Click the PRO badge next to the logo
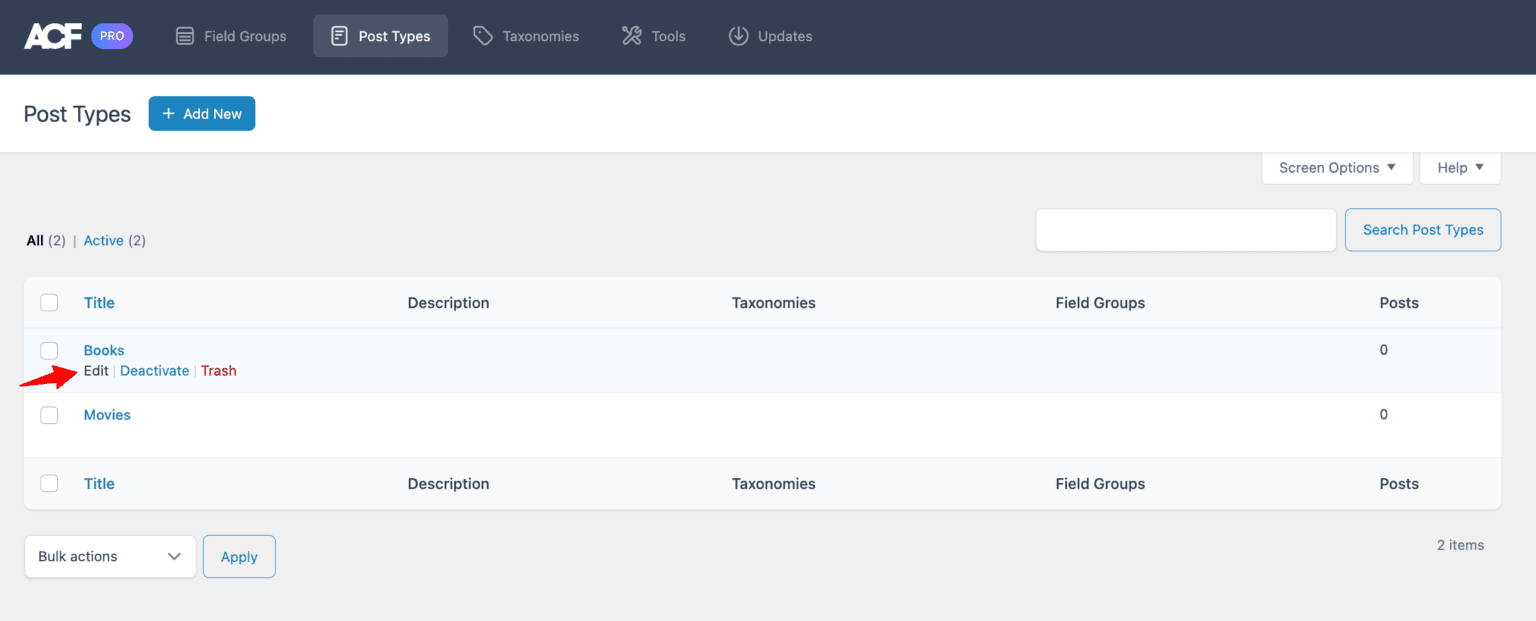Viewport: 1536px width, 621px height. tap(111, 35)
